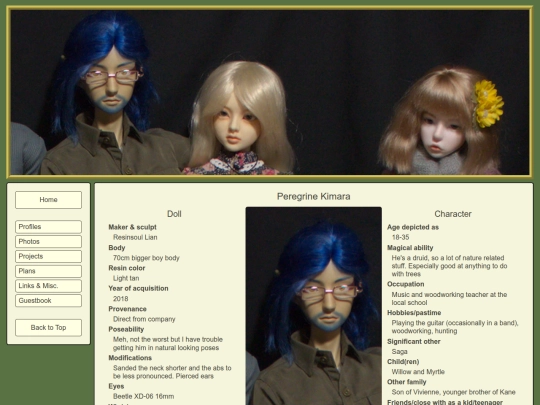Click the Maker & sculpt label

tap(132, 227)
